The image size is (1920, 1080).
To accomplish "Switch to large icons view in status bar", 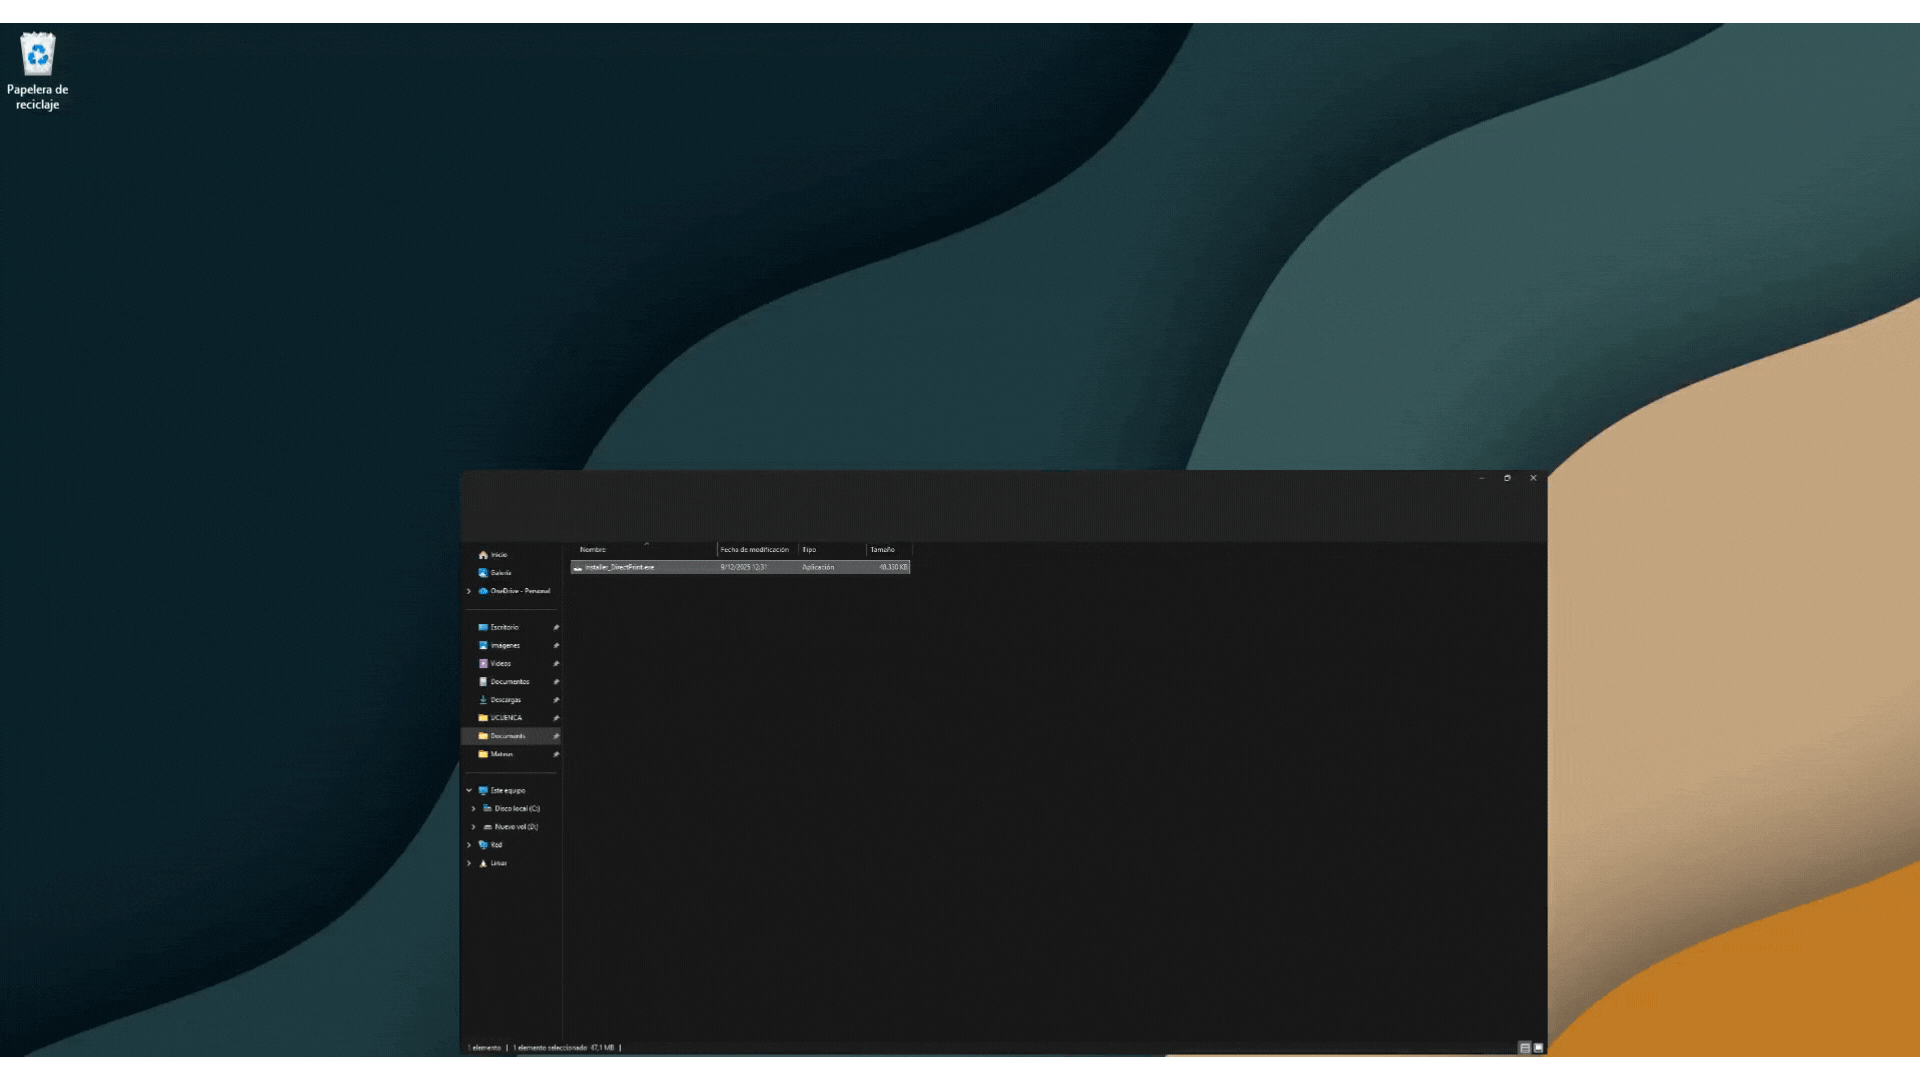I will 1539,1048.
